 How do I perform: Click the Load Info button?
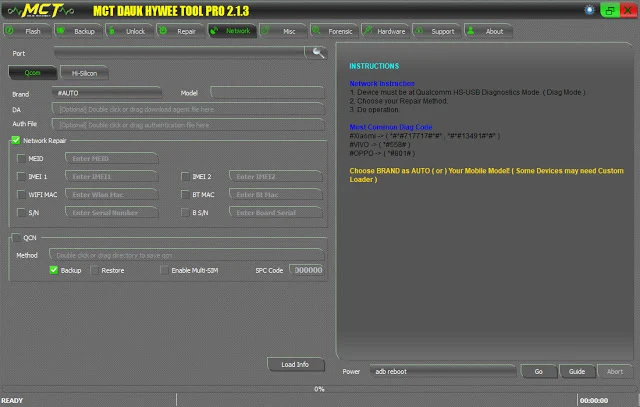tap(296, 364)
